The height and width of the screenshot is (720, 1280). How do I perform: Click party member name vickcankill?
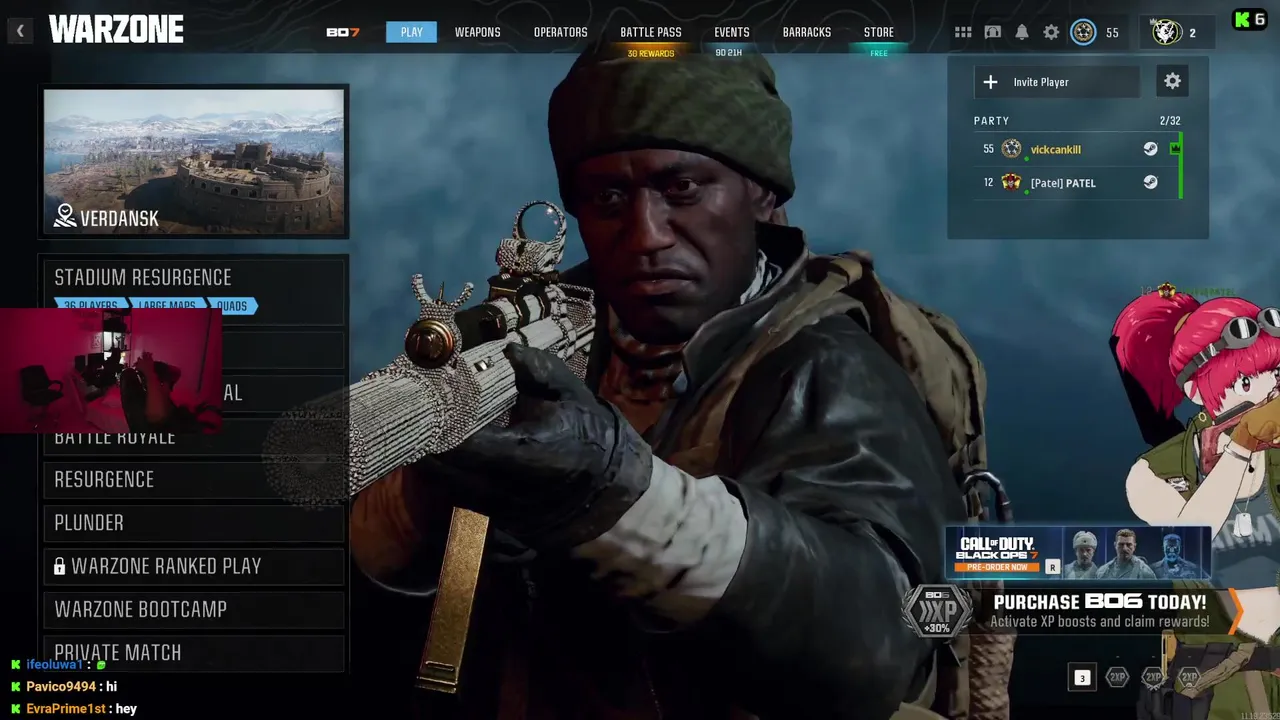[1055, 149]
